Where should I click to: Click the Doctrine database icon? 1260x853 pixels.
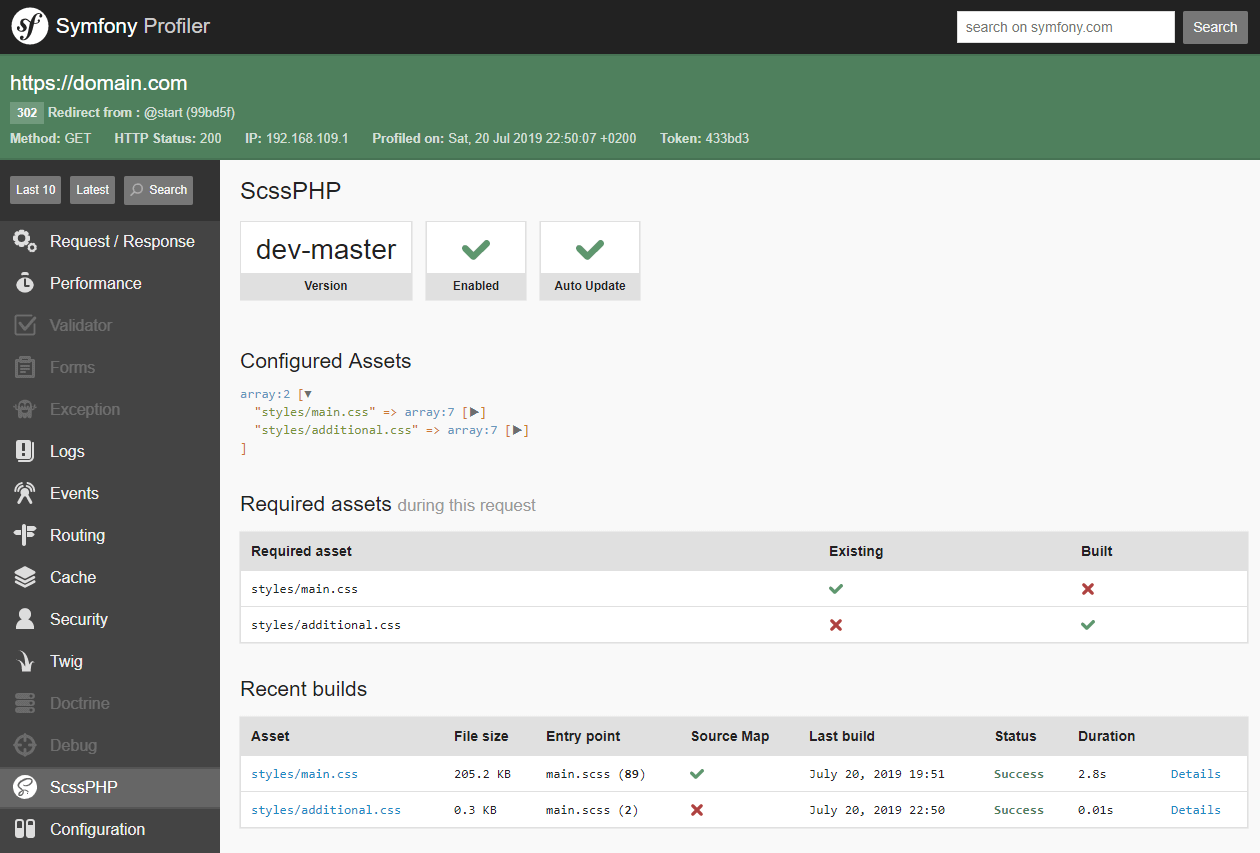[25, 703]
